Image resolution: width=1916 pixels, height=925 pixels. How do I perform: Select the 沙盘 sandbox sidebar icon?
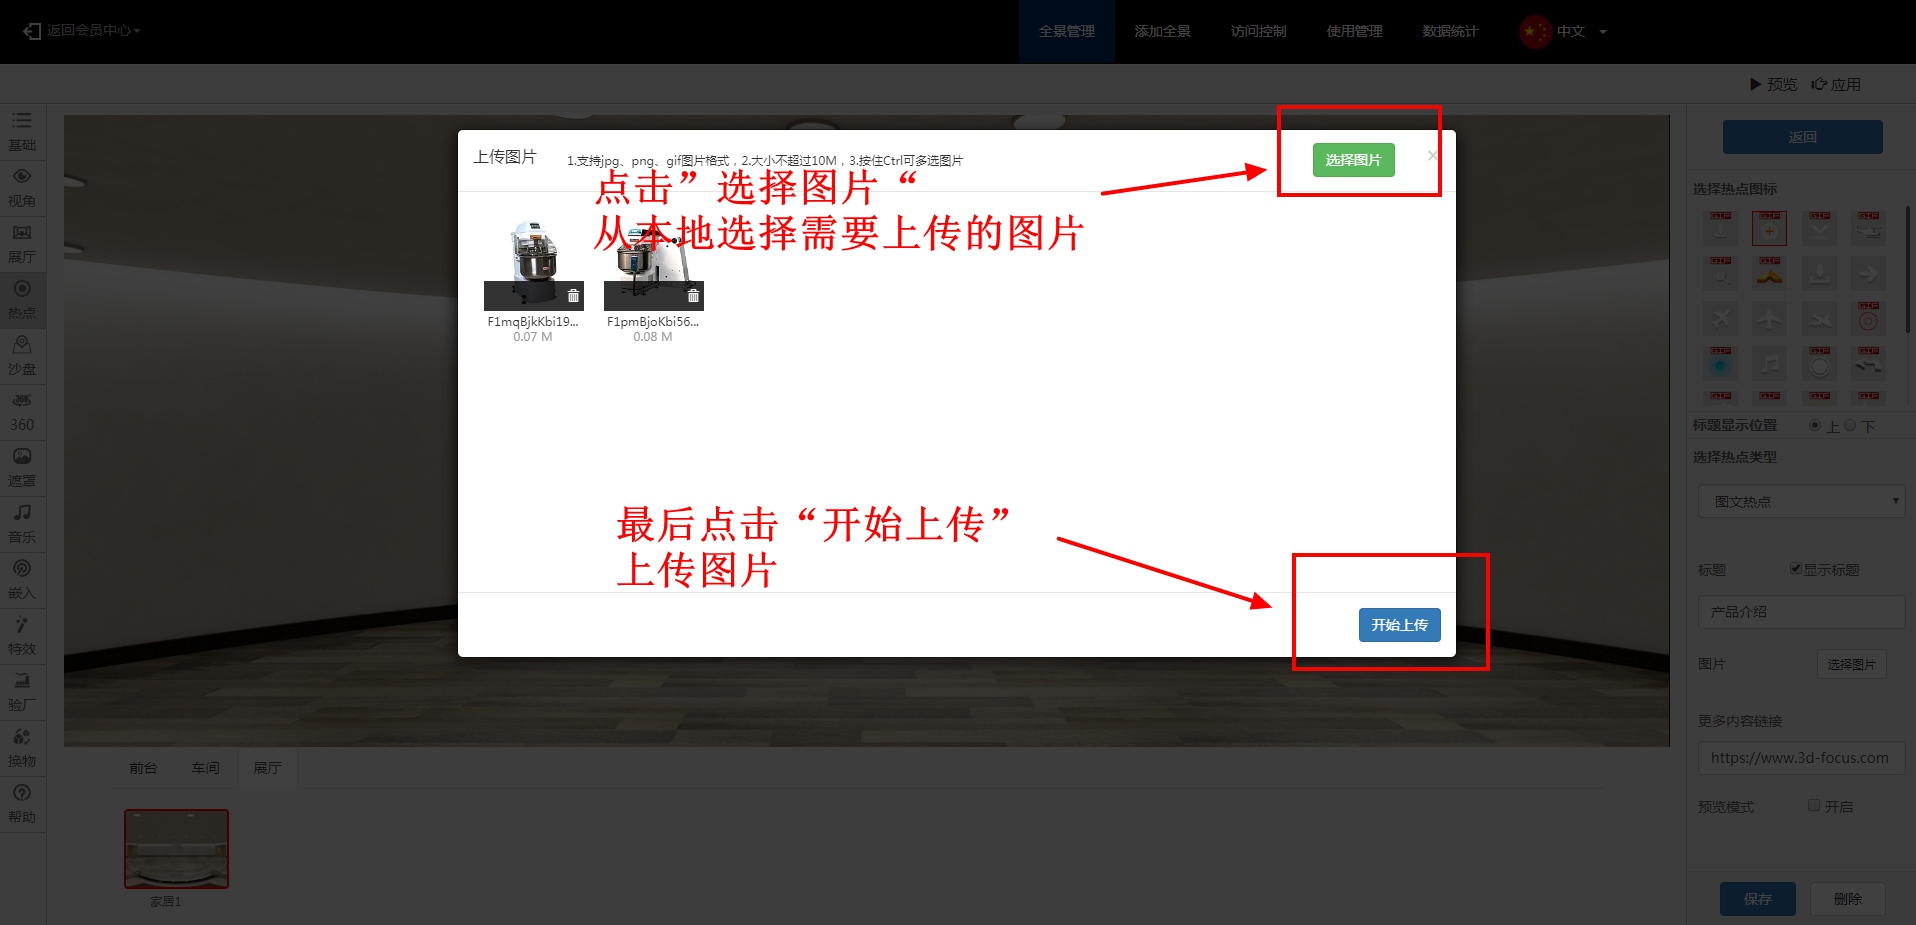(22, 354)
